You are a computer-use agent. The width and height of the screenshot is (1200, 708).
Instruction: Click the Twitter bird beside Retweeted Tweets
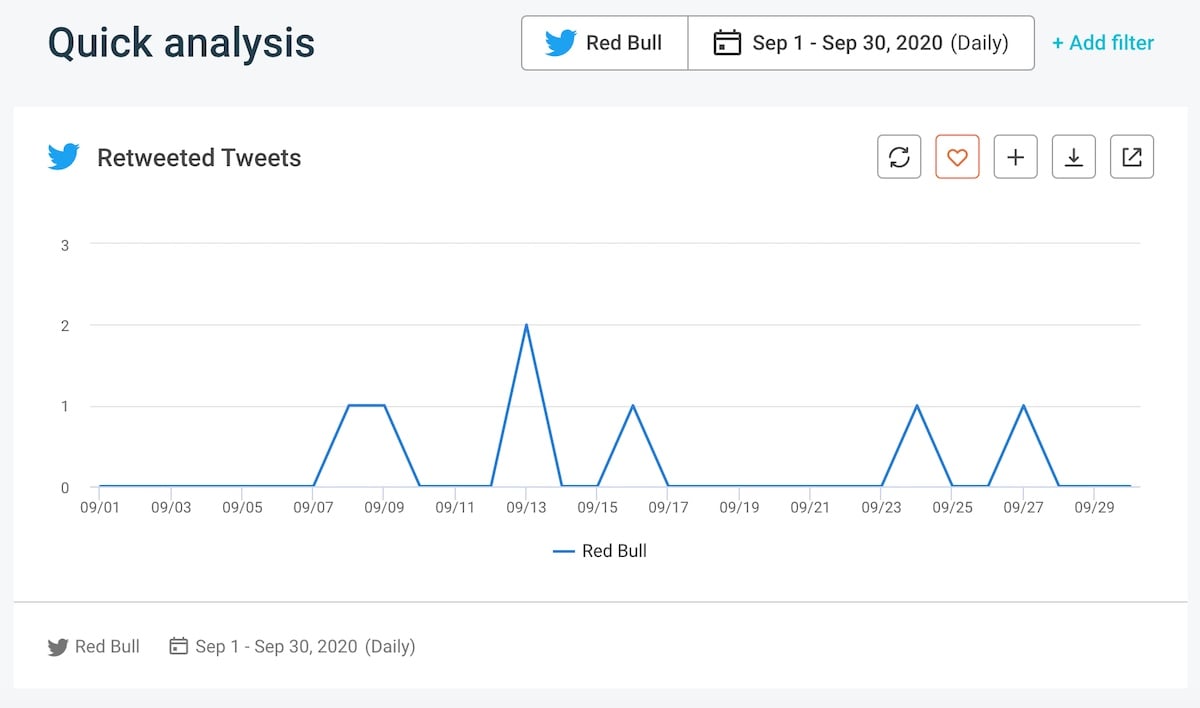pyautogui.click(x=62, y=156)
